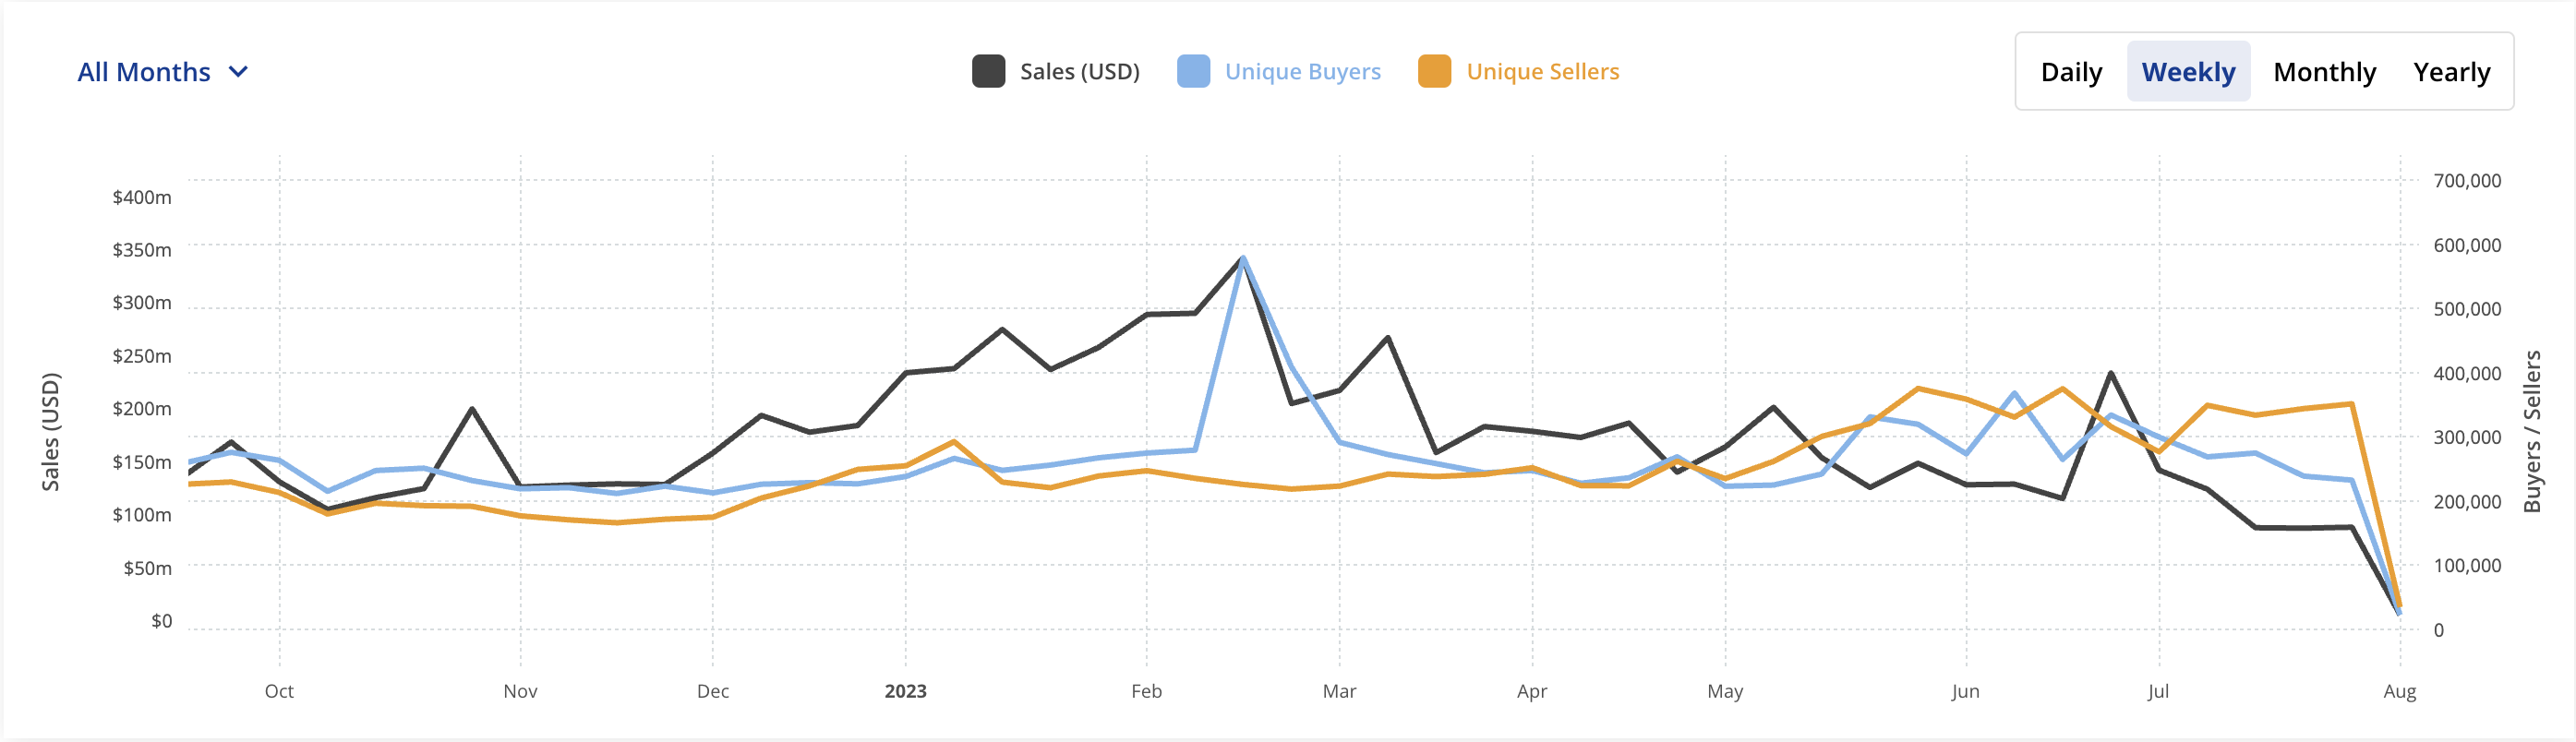The image size is (2576, 742).
Task: Click the $400m label on the left axis
Action: 142,197
